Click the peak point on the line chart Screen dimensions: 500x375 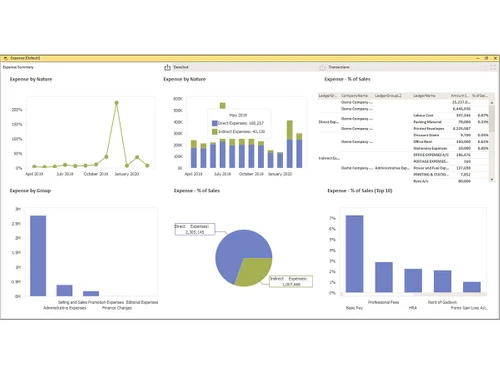coord(116,103)
